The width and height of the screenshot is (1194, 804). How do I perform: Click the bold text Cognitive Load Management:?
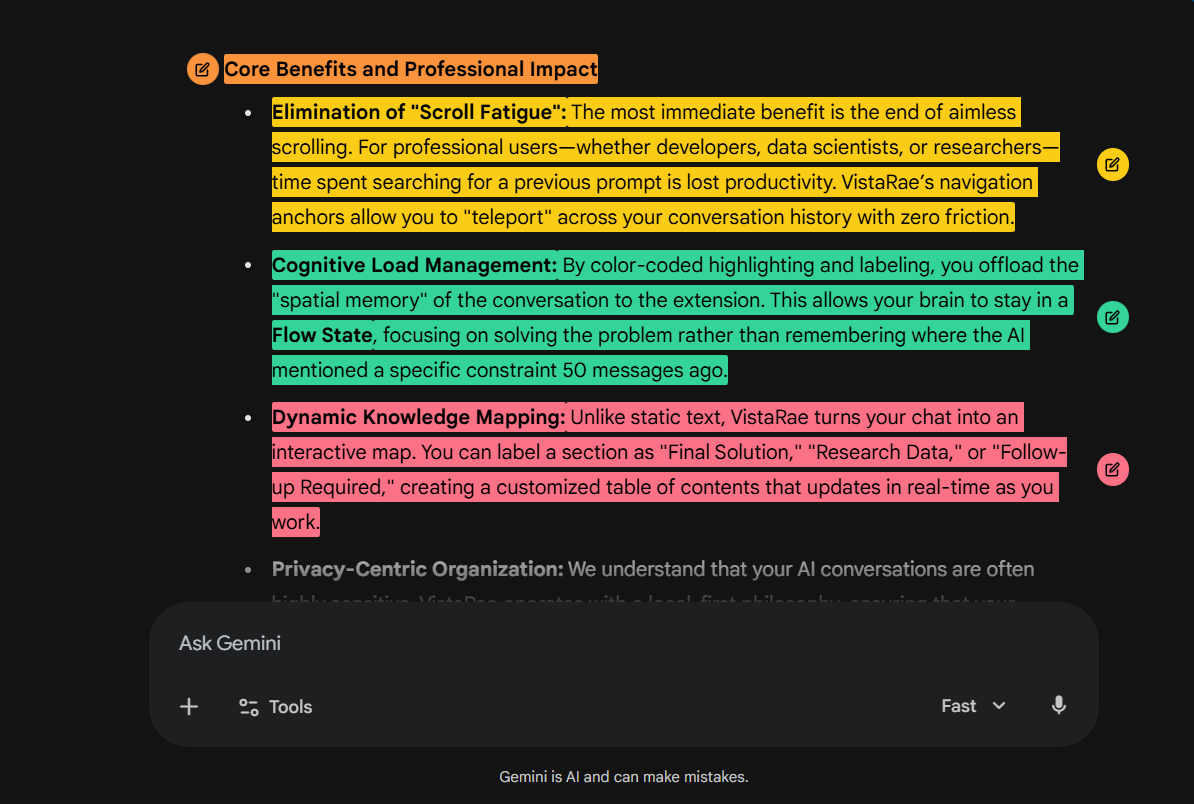pyautogui.click(x=414, y=265)
